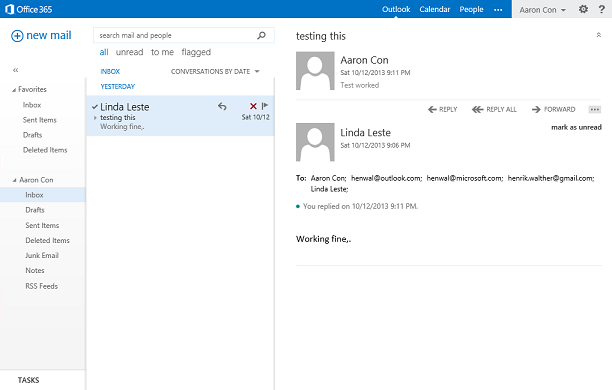Click Linda Leste's profile picture
The image size is (612, 390).
315,142
